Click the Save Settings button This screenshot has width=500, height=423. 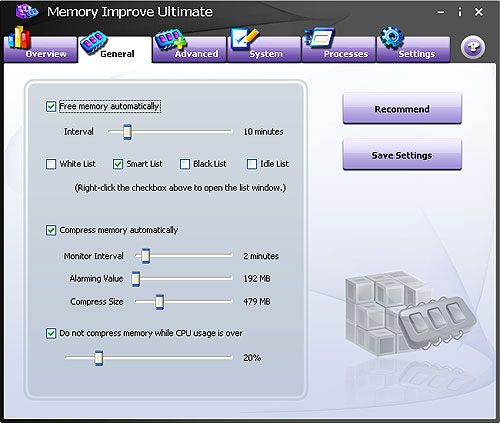pos(402,155)
